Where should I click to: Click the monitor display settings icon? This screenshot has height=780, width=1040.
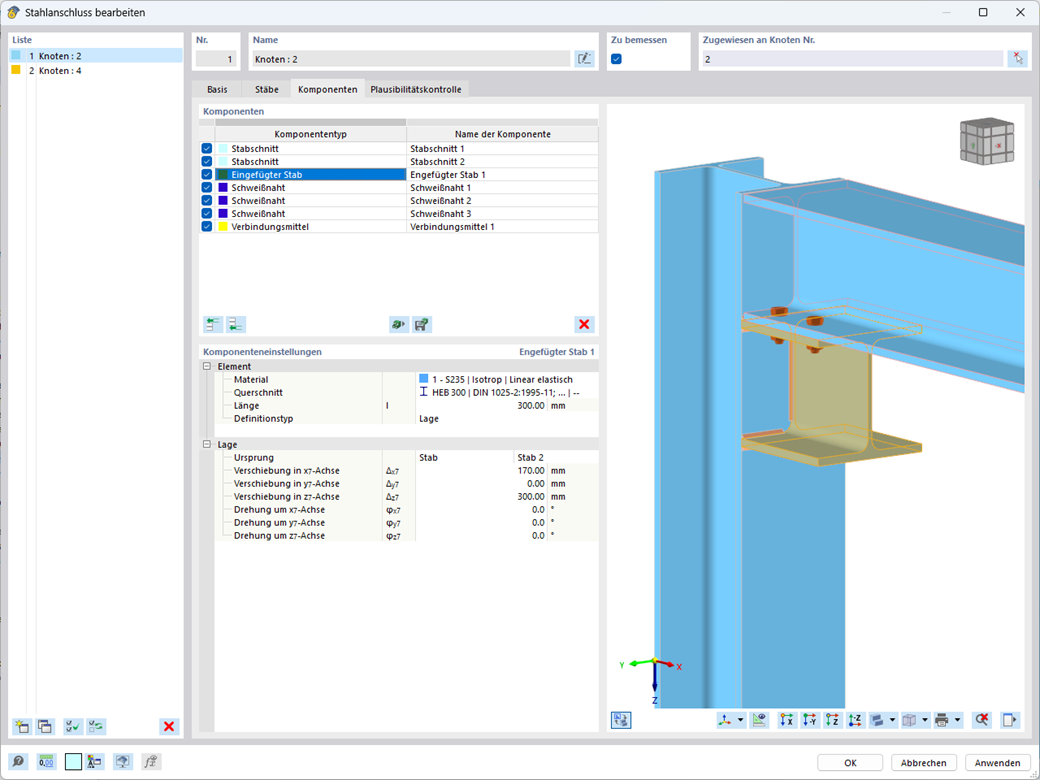click(x=123, y=761)
